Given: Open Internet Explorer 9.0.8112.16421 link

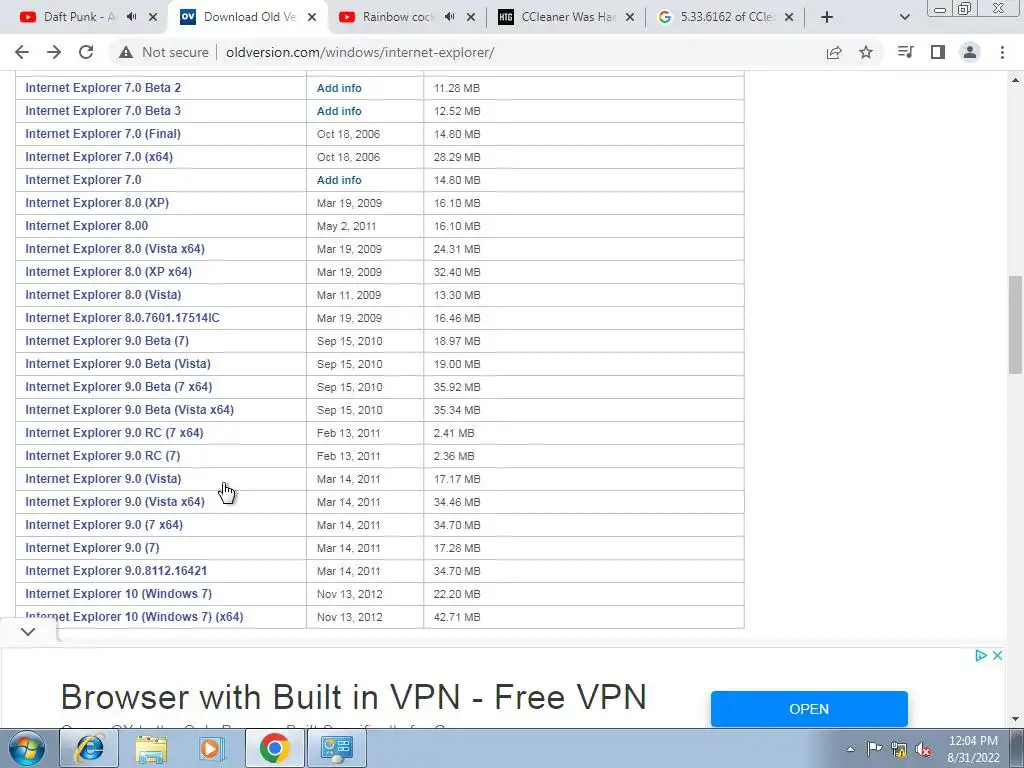Looking at the screenshot, I should [x=116, y=571].
